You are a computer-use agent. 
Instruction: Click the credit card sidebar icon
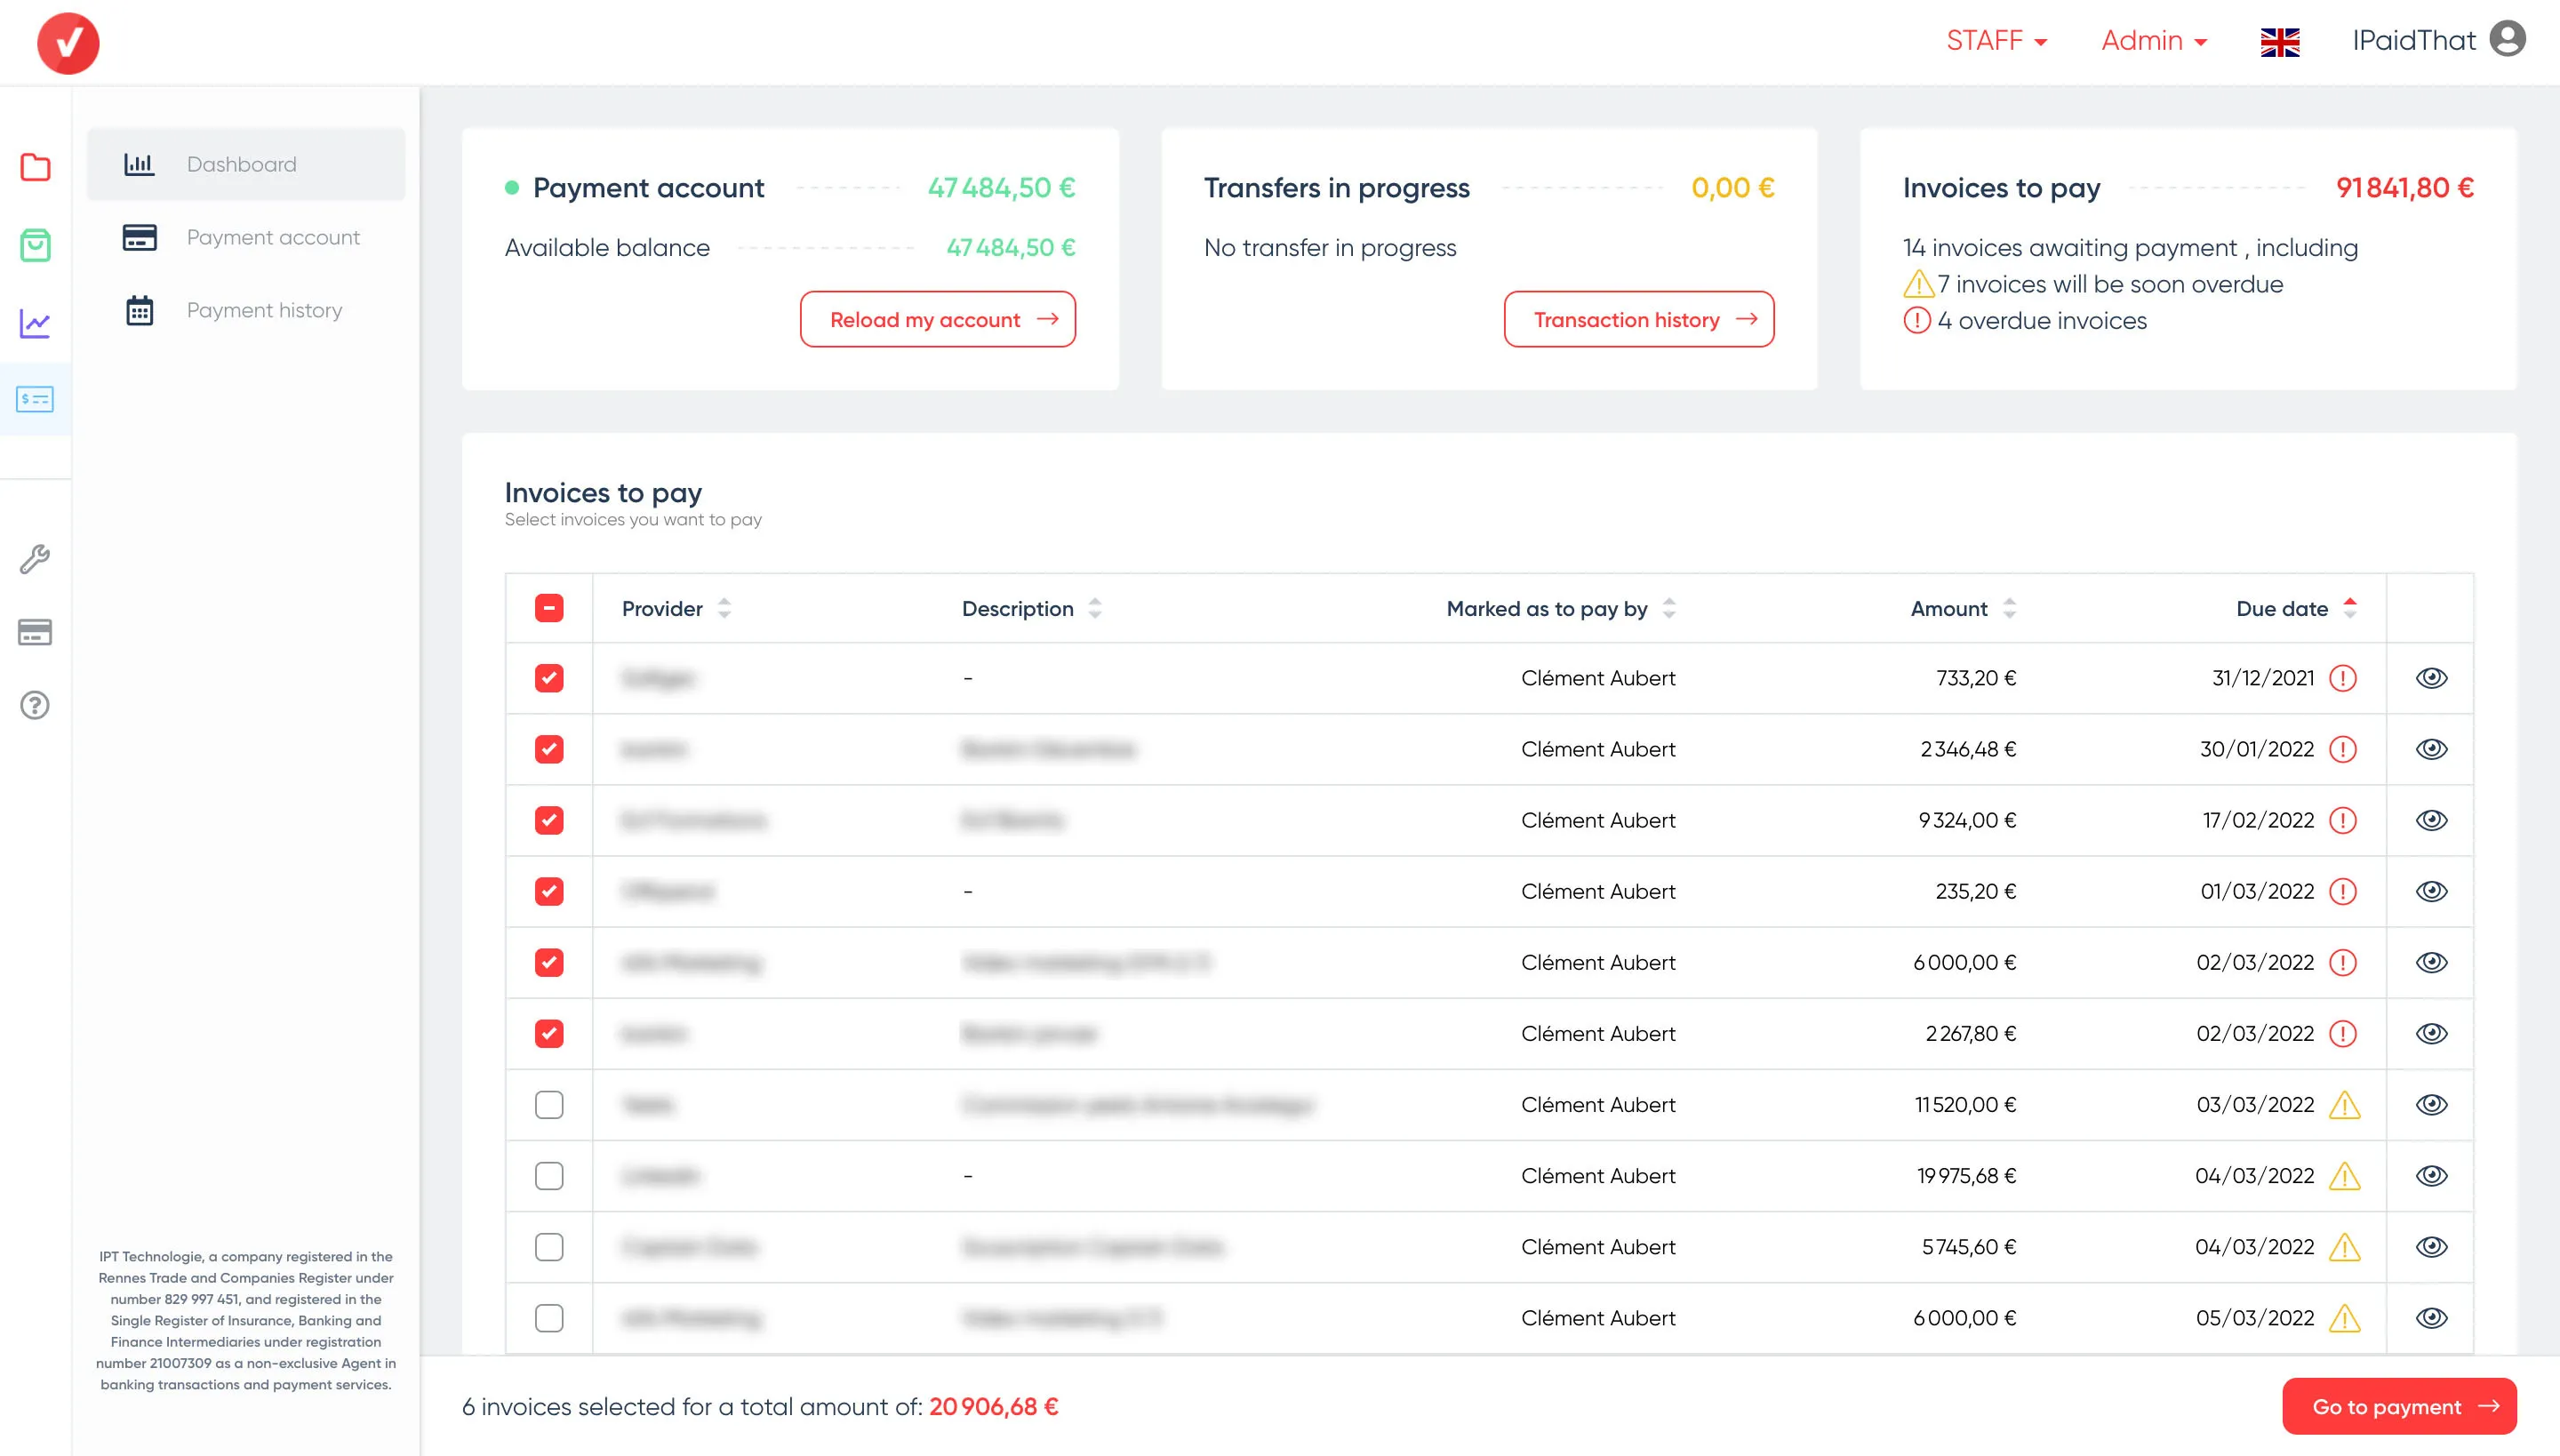click(x=35, y=632)
